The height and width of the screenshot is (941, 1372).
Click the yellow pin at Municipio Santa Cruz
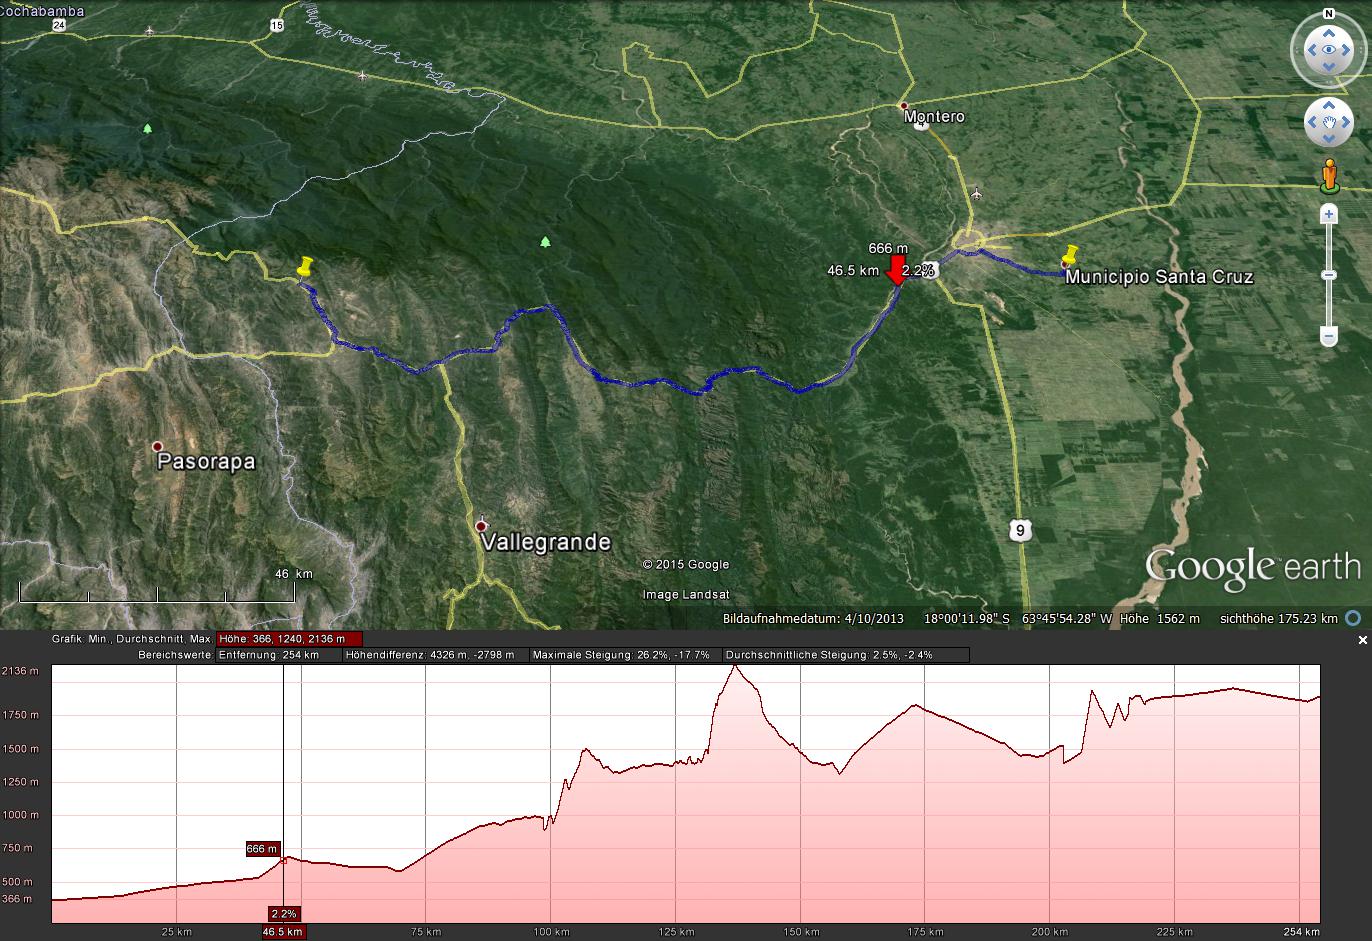click(1071, 258)
